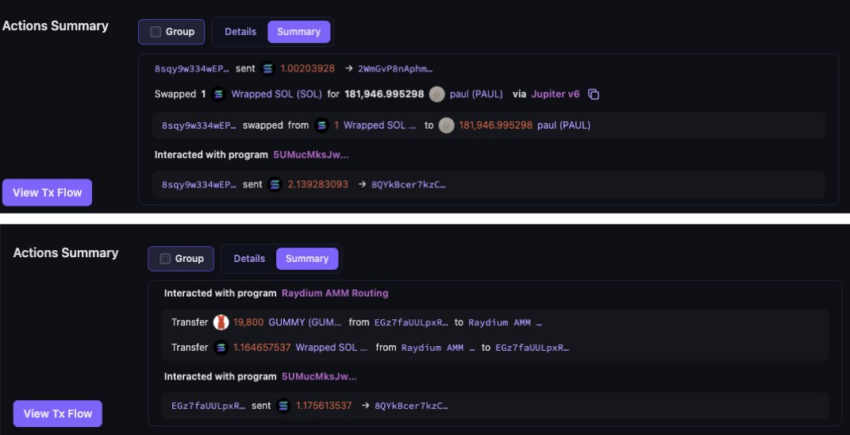Viewport: 850px width, 435px height.
Task: Click SOL icon next to 1.00203928
Action: 268,69
